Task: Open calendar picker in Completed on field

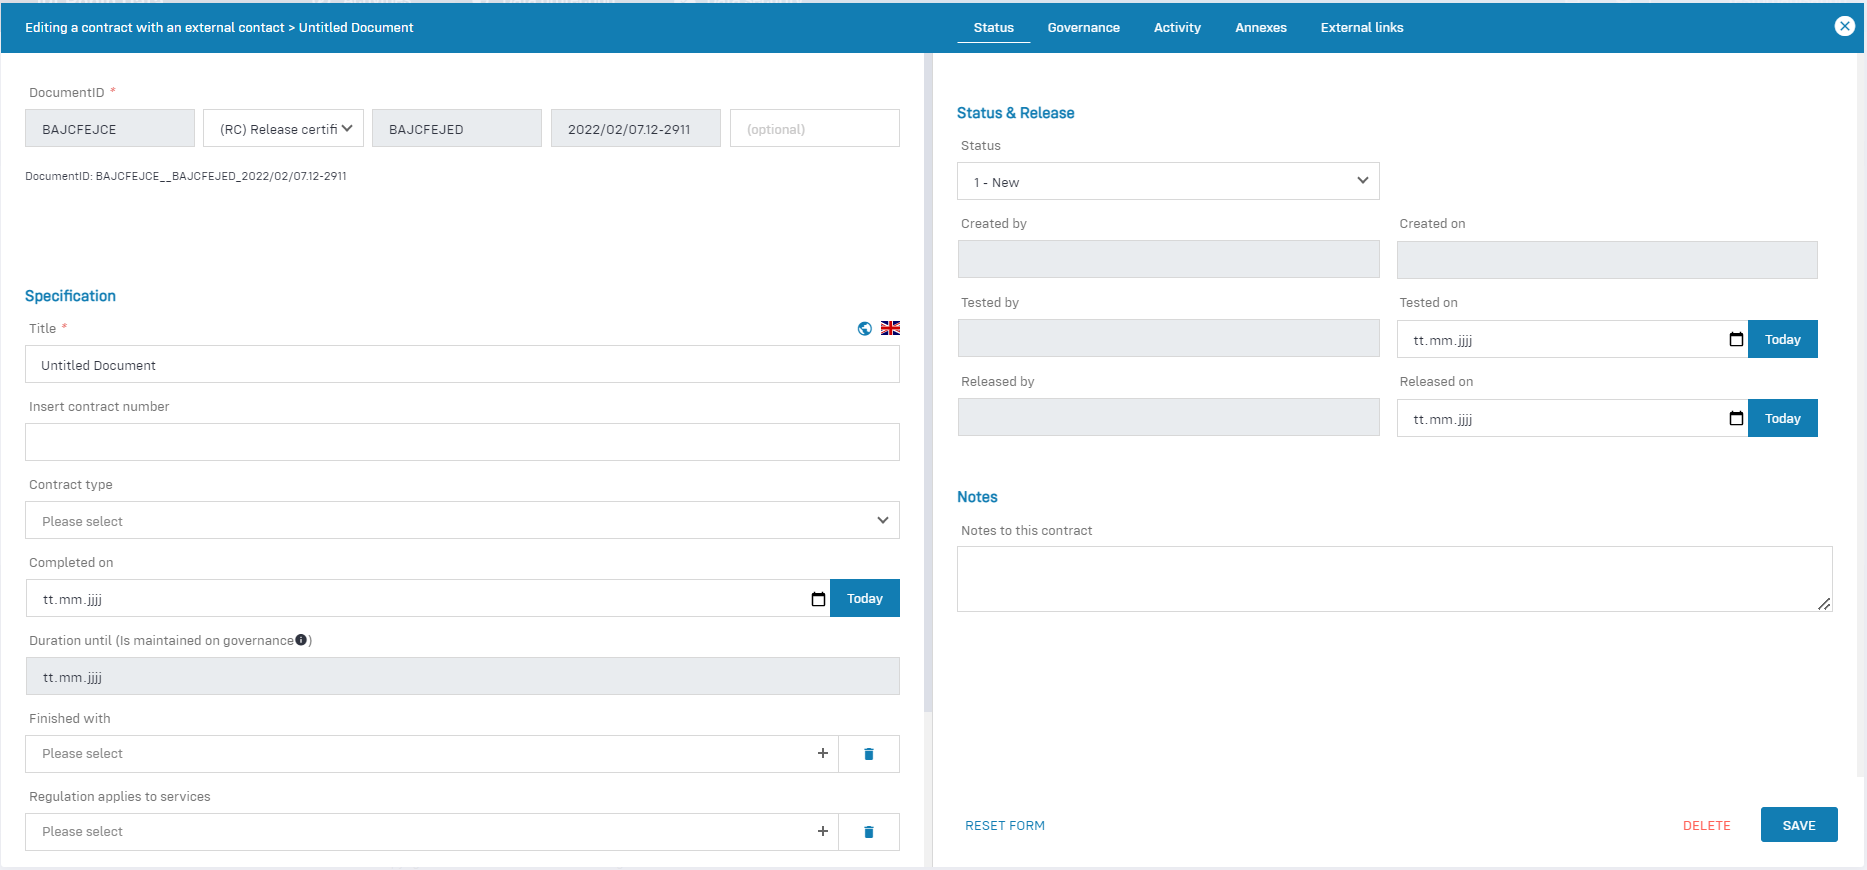Action: 818,599
